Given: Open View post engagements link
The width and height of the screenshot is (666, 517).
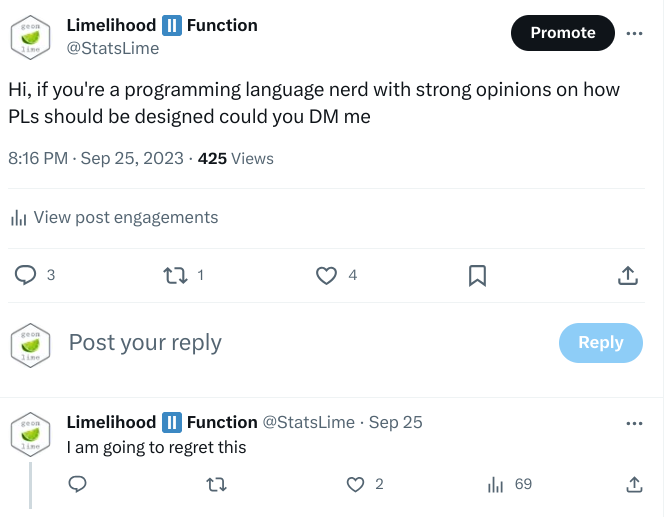Looking at the screenshot, I should tap(126, 218).
